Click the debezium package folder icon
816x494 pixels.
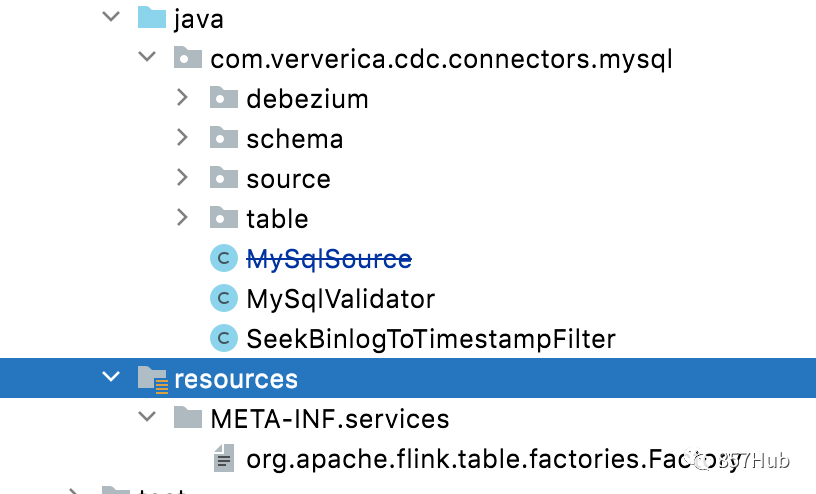coord(224,97)
